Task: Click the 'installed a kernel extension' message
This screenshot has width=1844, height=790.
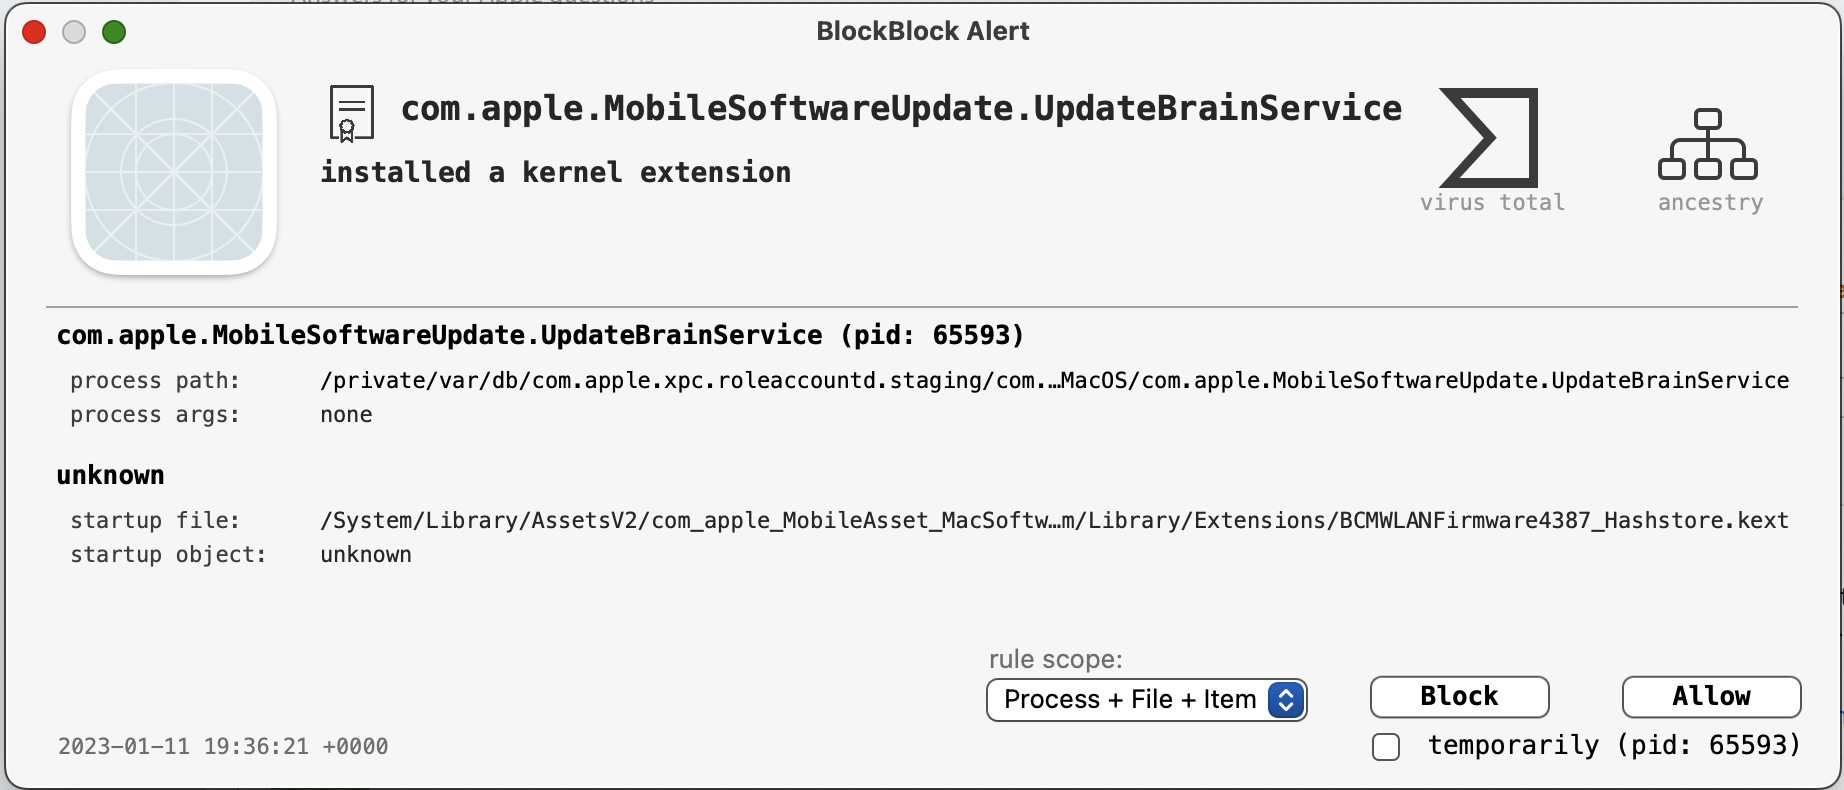Action: pyautogui.click(x=555, y=172)
